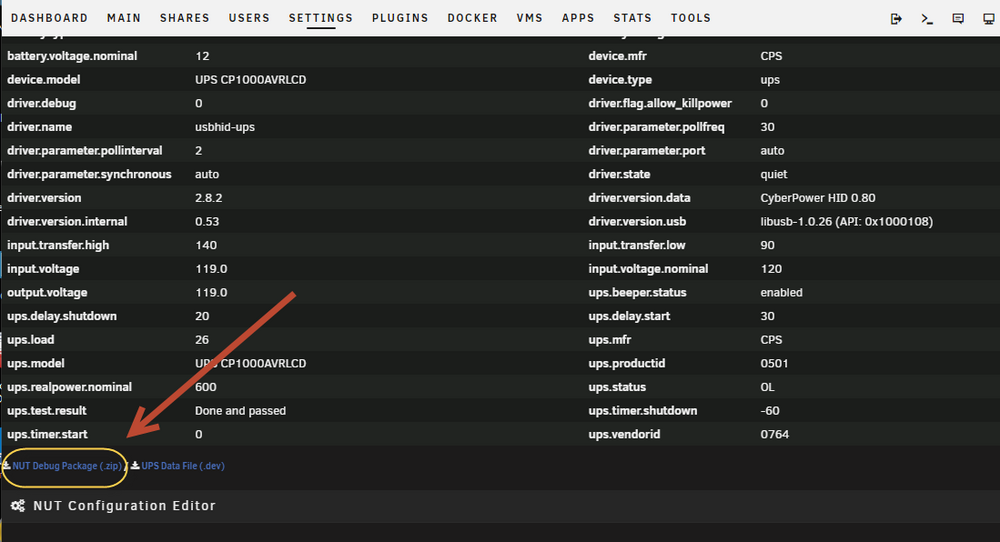Screen dimensions: 1000x542
Task: Select the ups.timer.start label
Action: [47, 434]
